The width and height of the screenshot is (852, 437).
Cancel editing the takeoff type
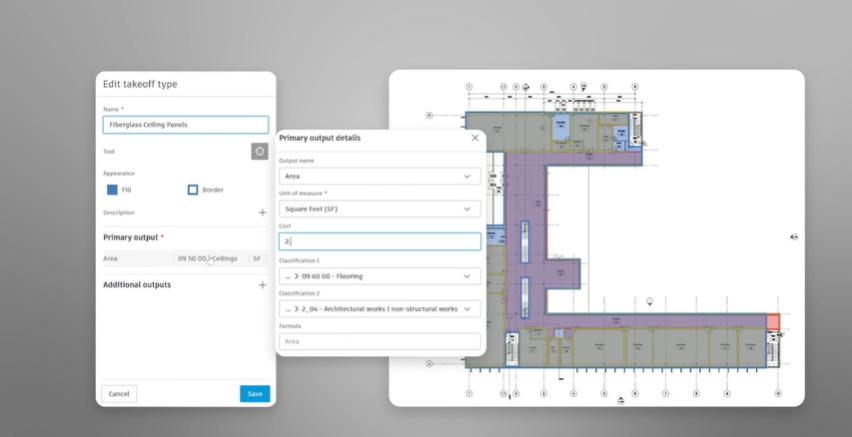[119, 394]
